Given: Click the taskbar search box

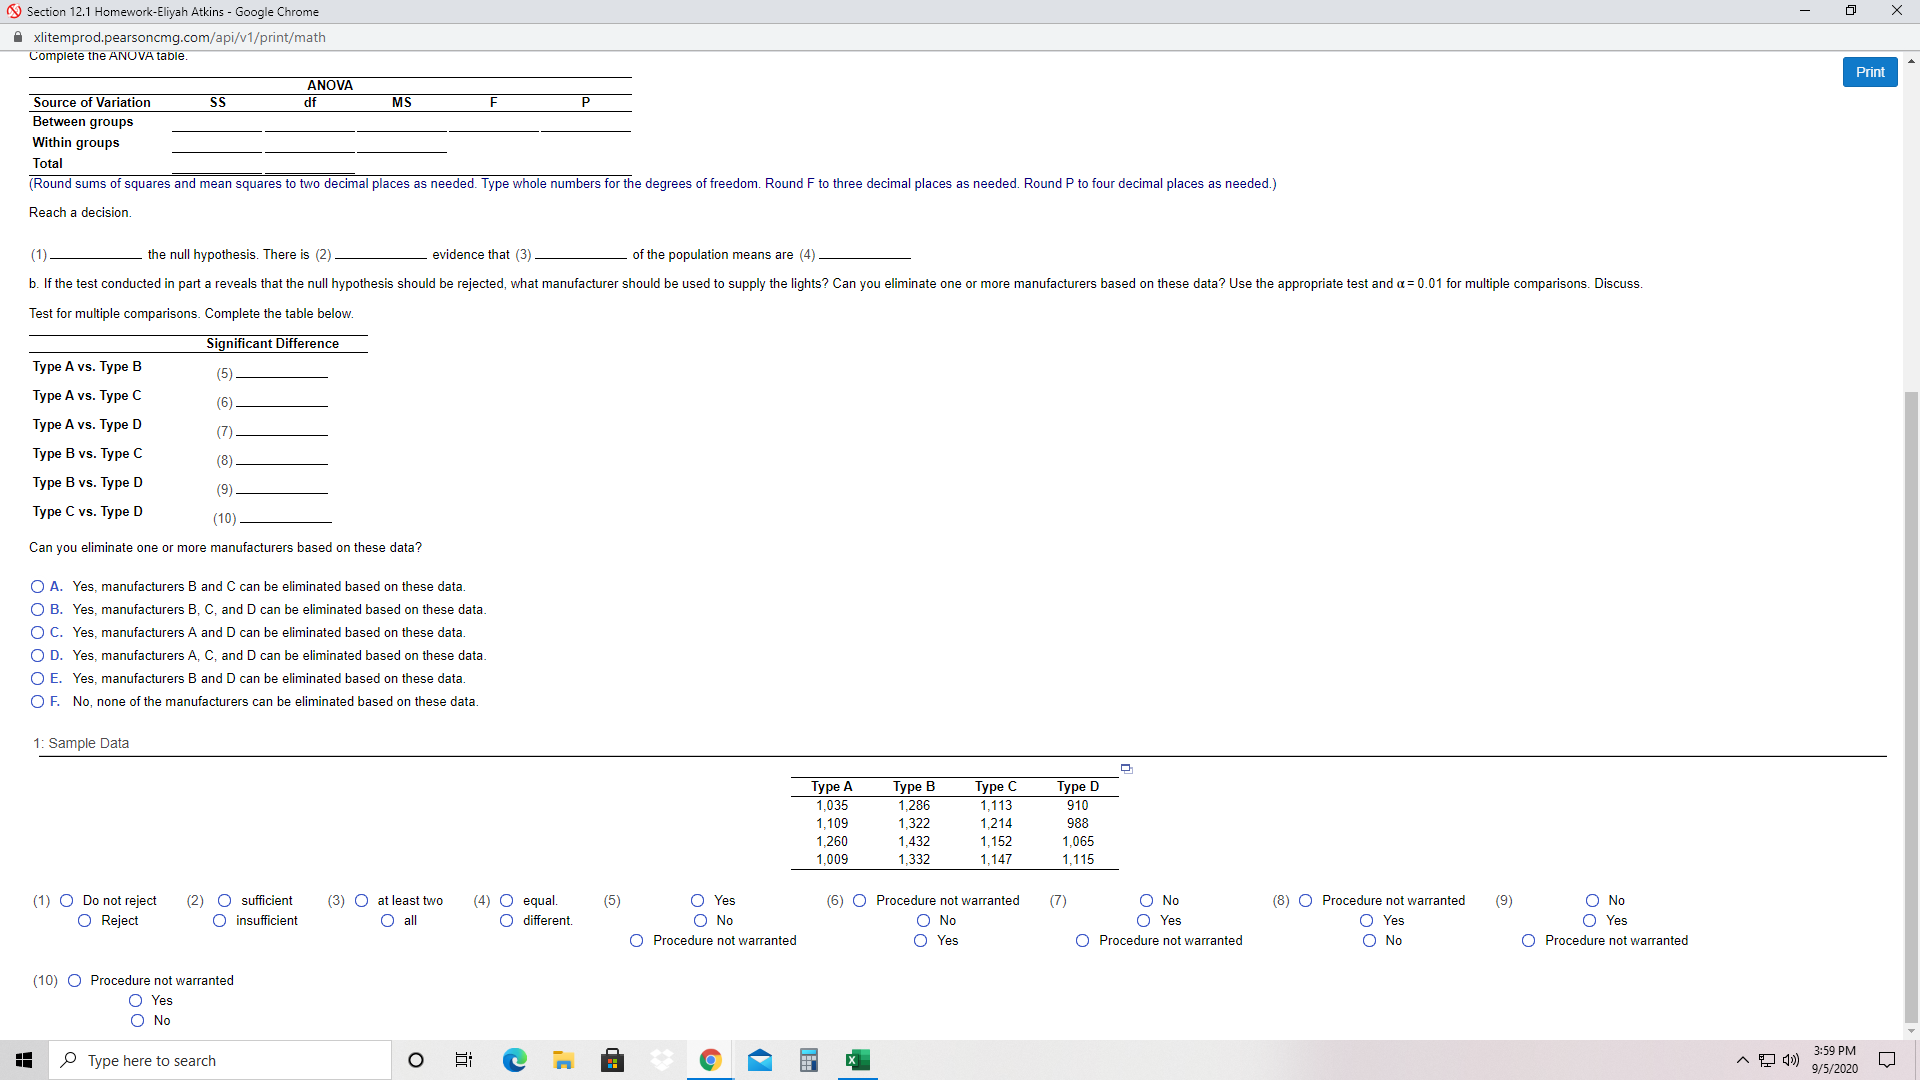Looking at the screenshot, I should click(x=220, y=1060).
